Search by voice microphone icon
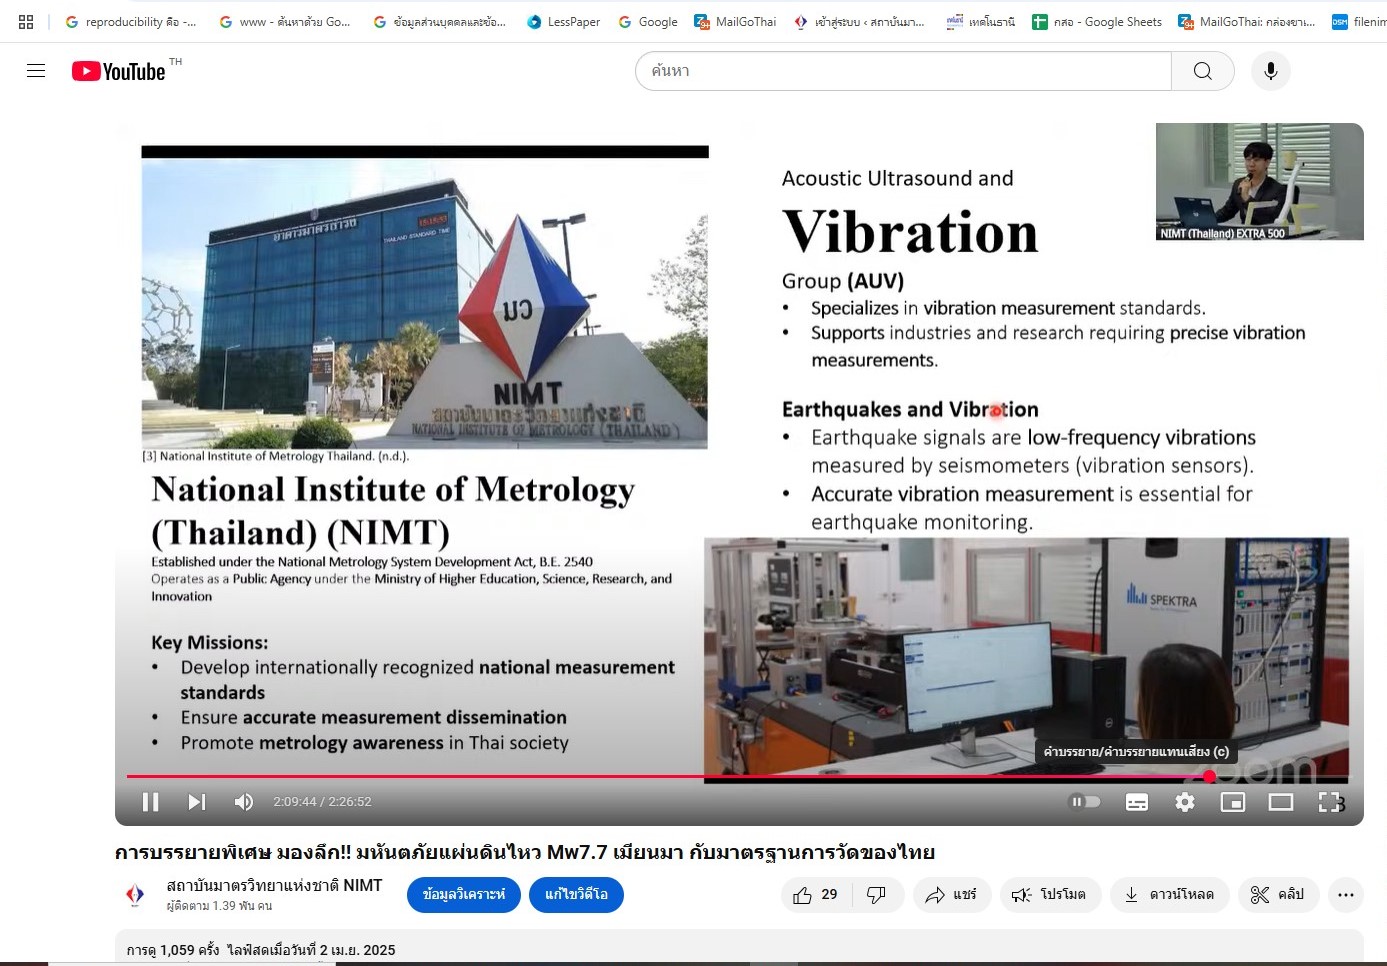Screen dimensions: 1387x966 1271,71
